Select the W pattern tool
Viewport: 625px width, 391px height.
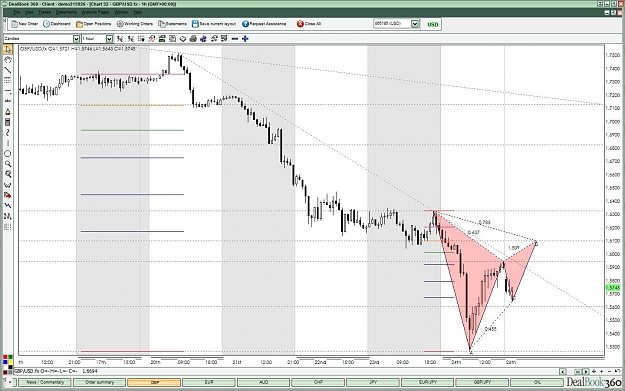pos(8,185)
